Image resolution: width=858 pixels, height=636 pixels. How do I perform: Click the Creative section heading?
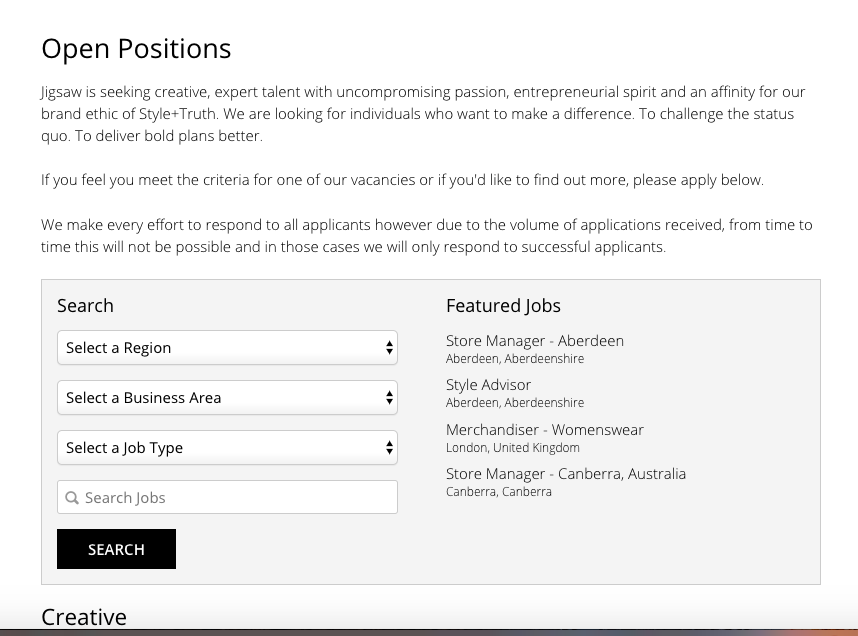(84, 617)
